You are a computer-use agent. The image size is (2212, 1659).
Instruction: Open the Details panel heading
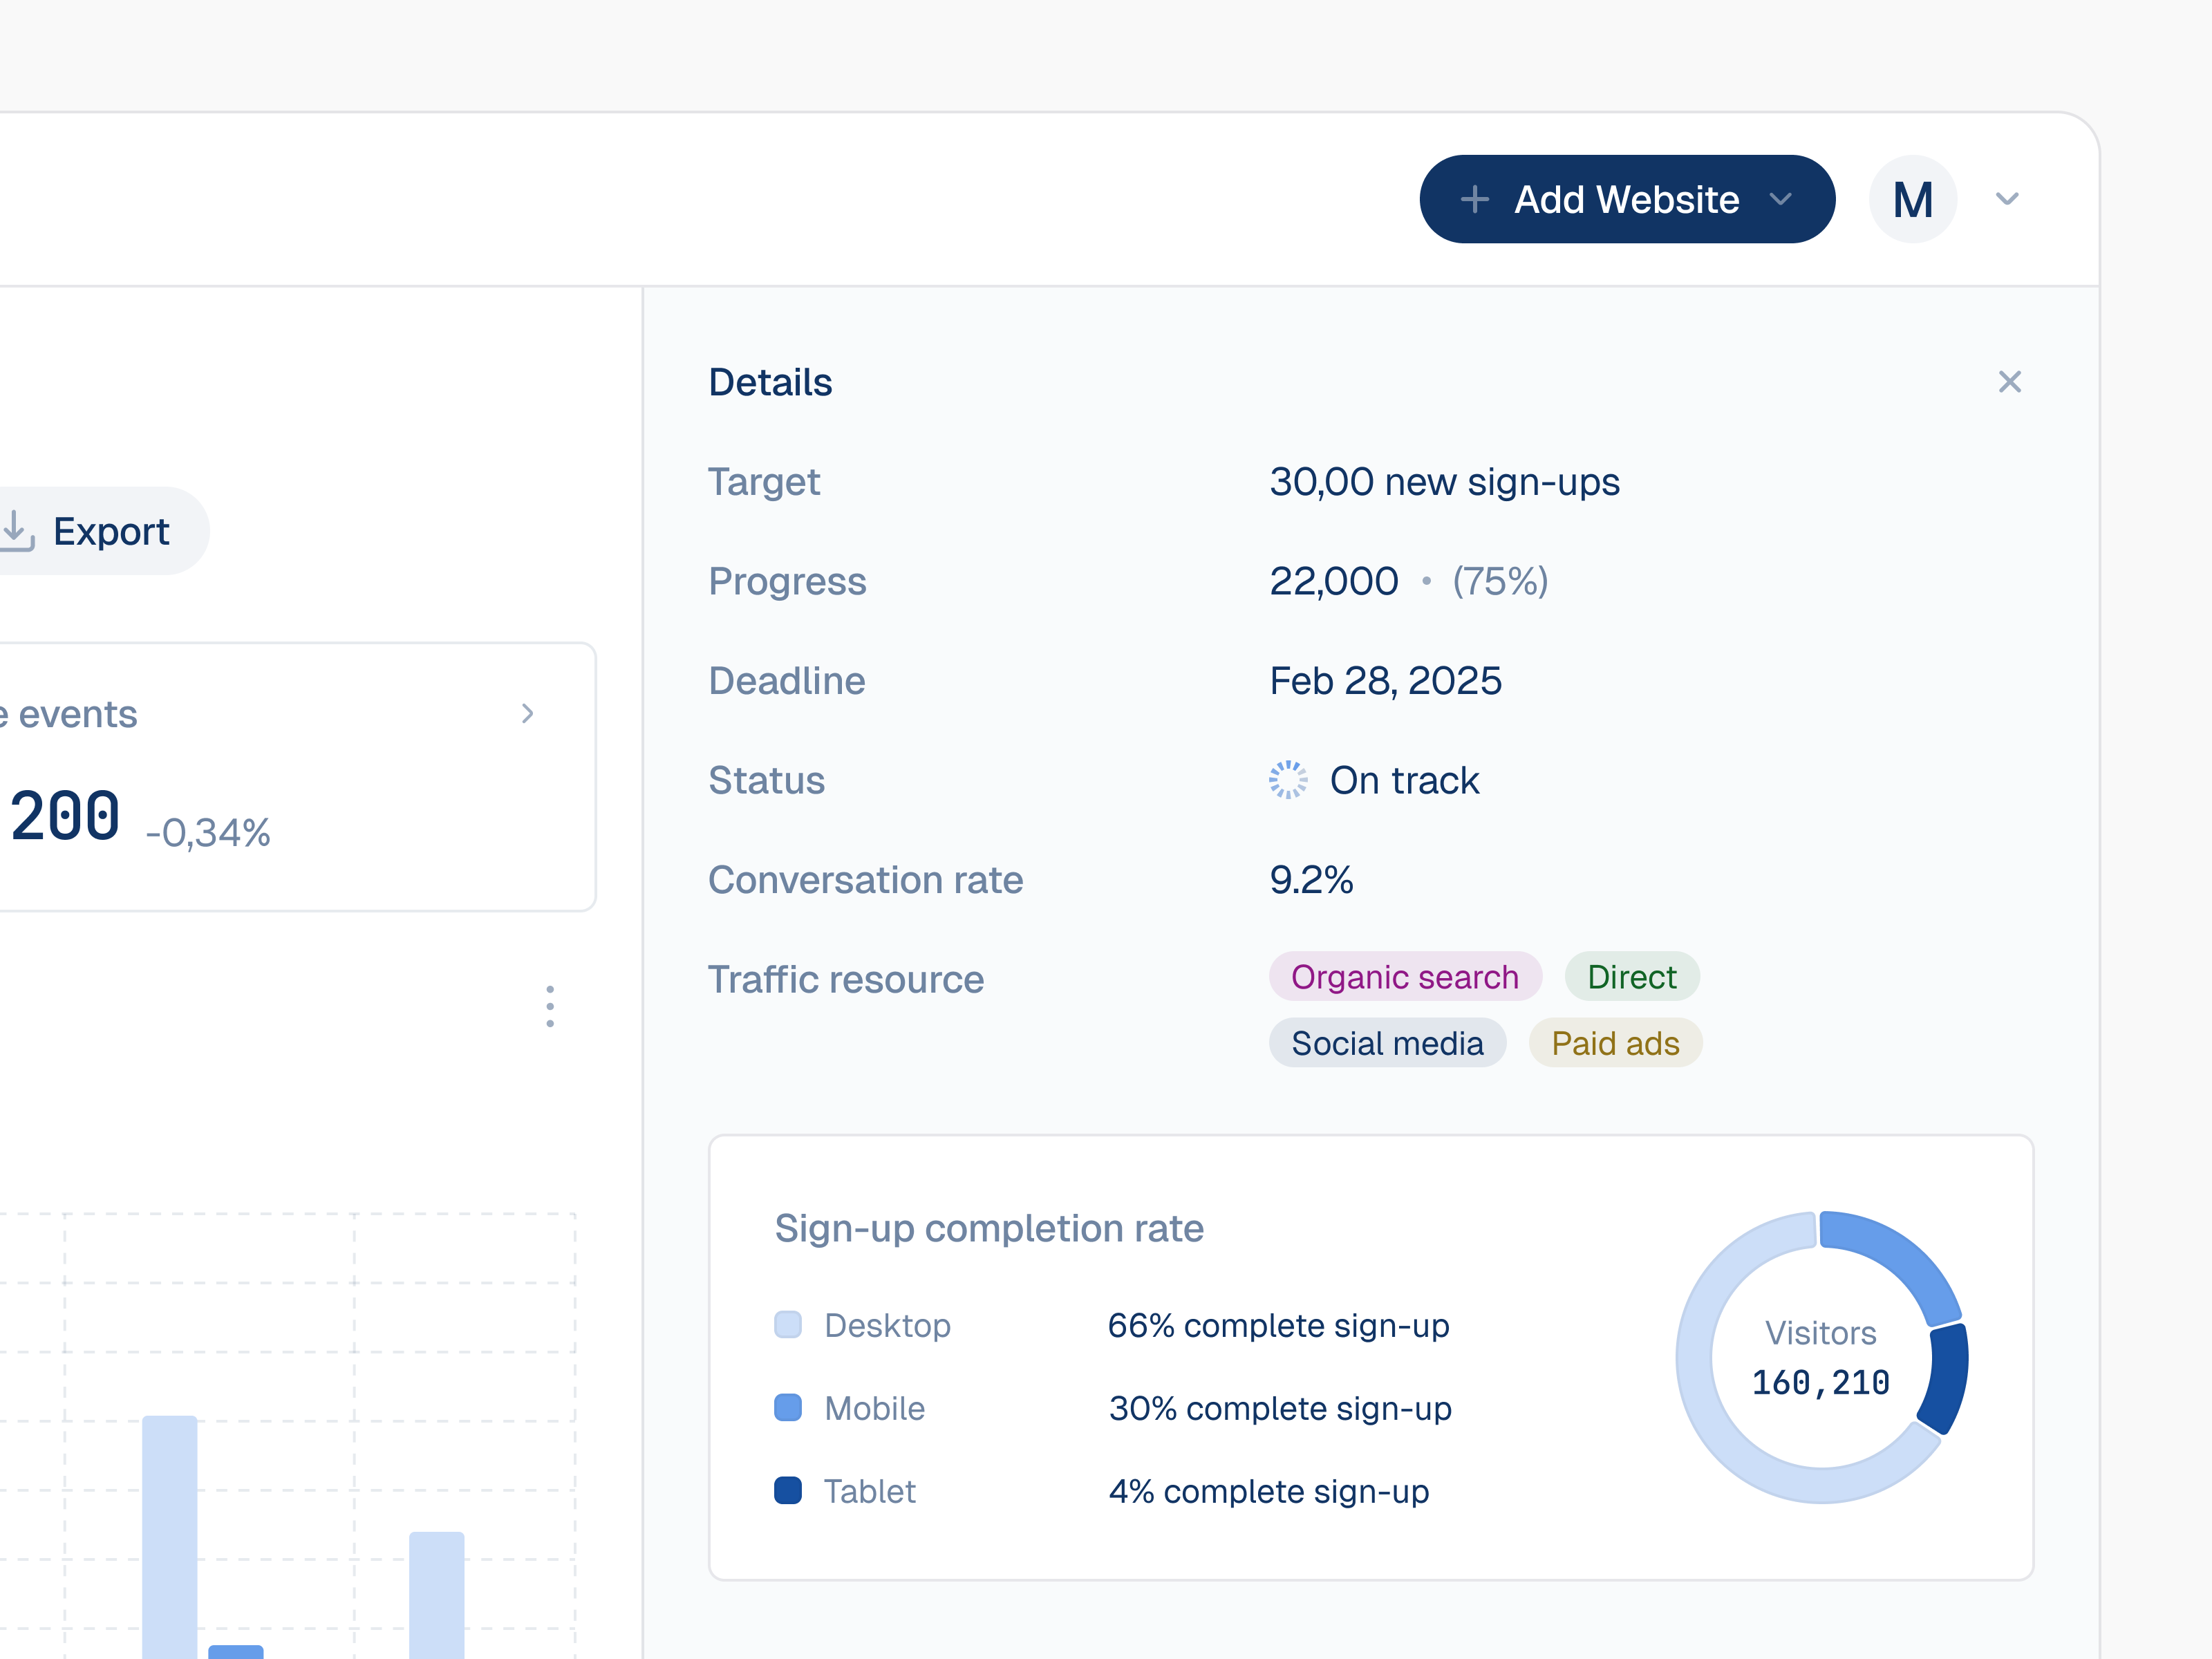point(770,382)
